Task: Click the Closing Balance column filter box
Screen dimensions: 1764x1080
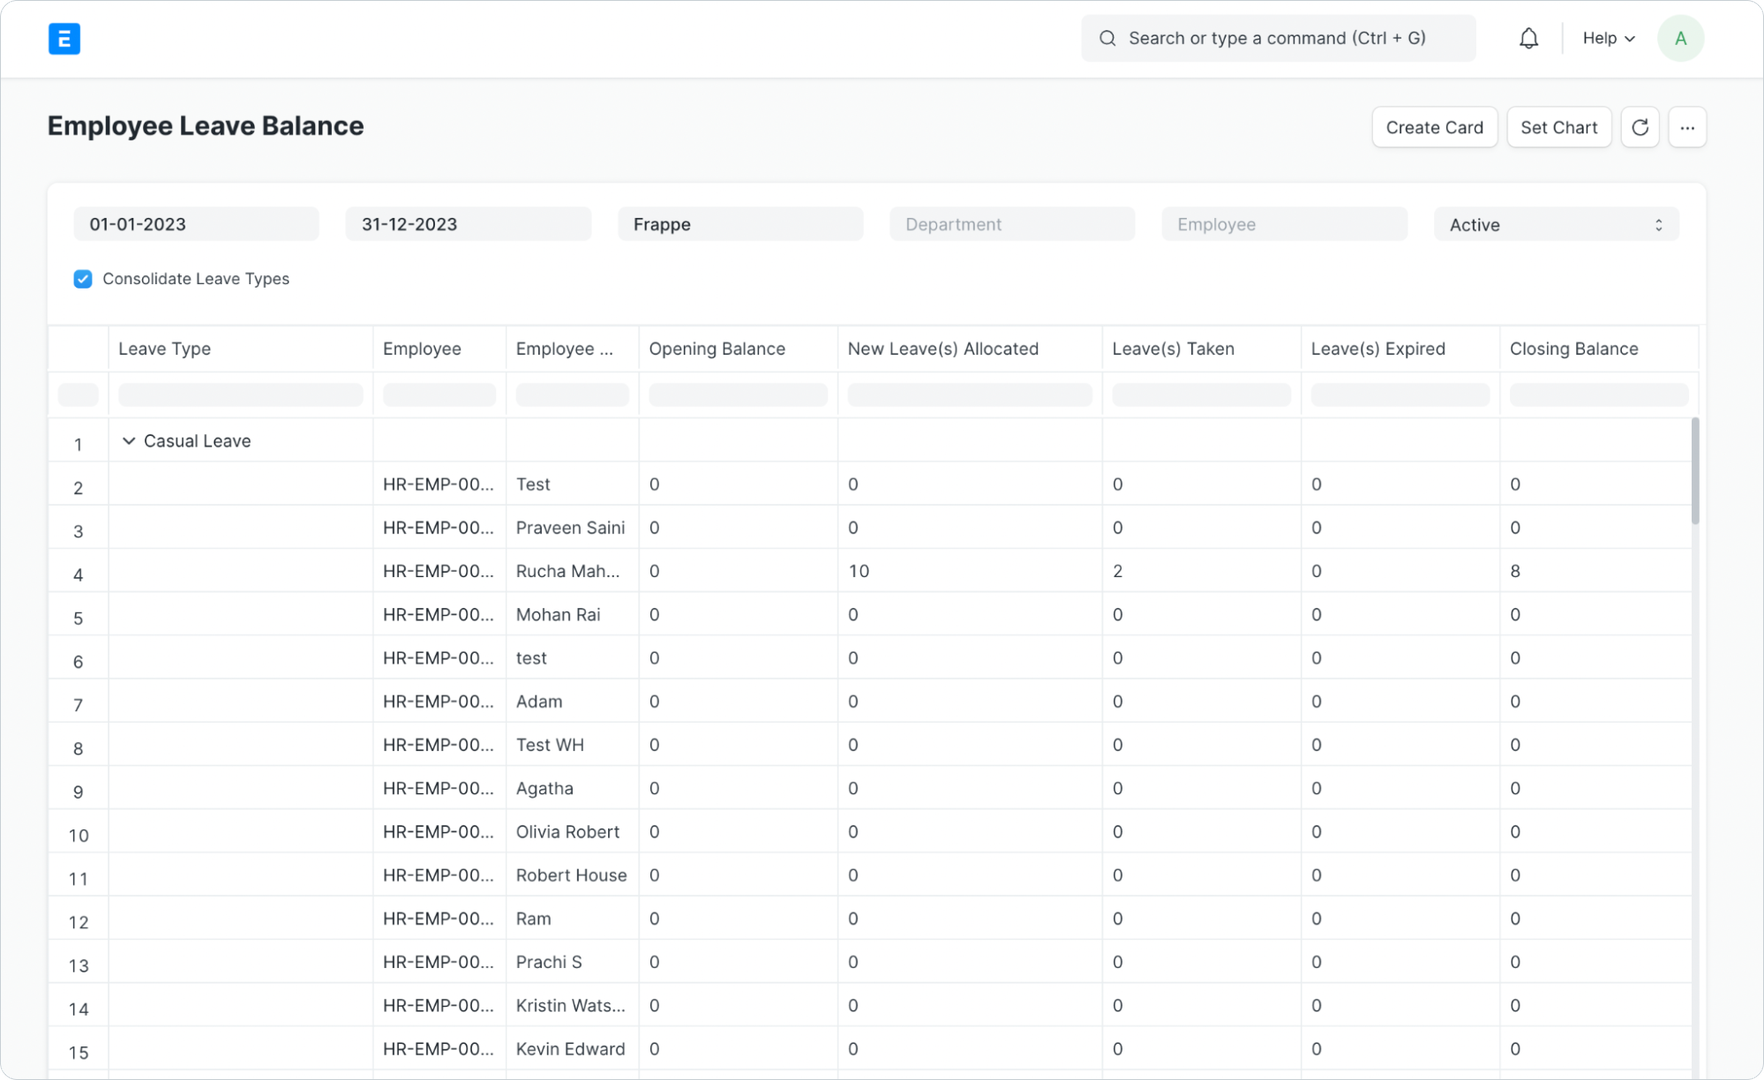Action: (1599, 395)
